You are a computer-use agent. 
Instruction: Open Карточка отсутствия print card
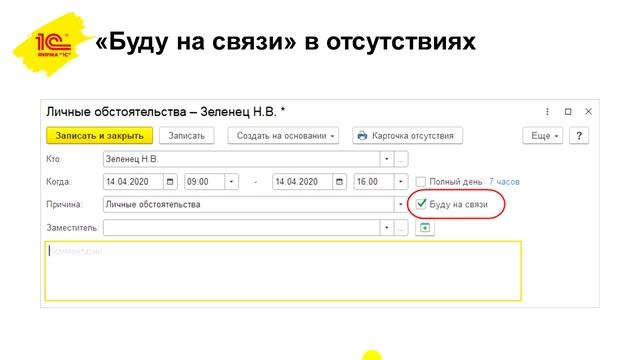(407, 136)
